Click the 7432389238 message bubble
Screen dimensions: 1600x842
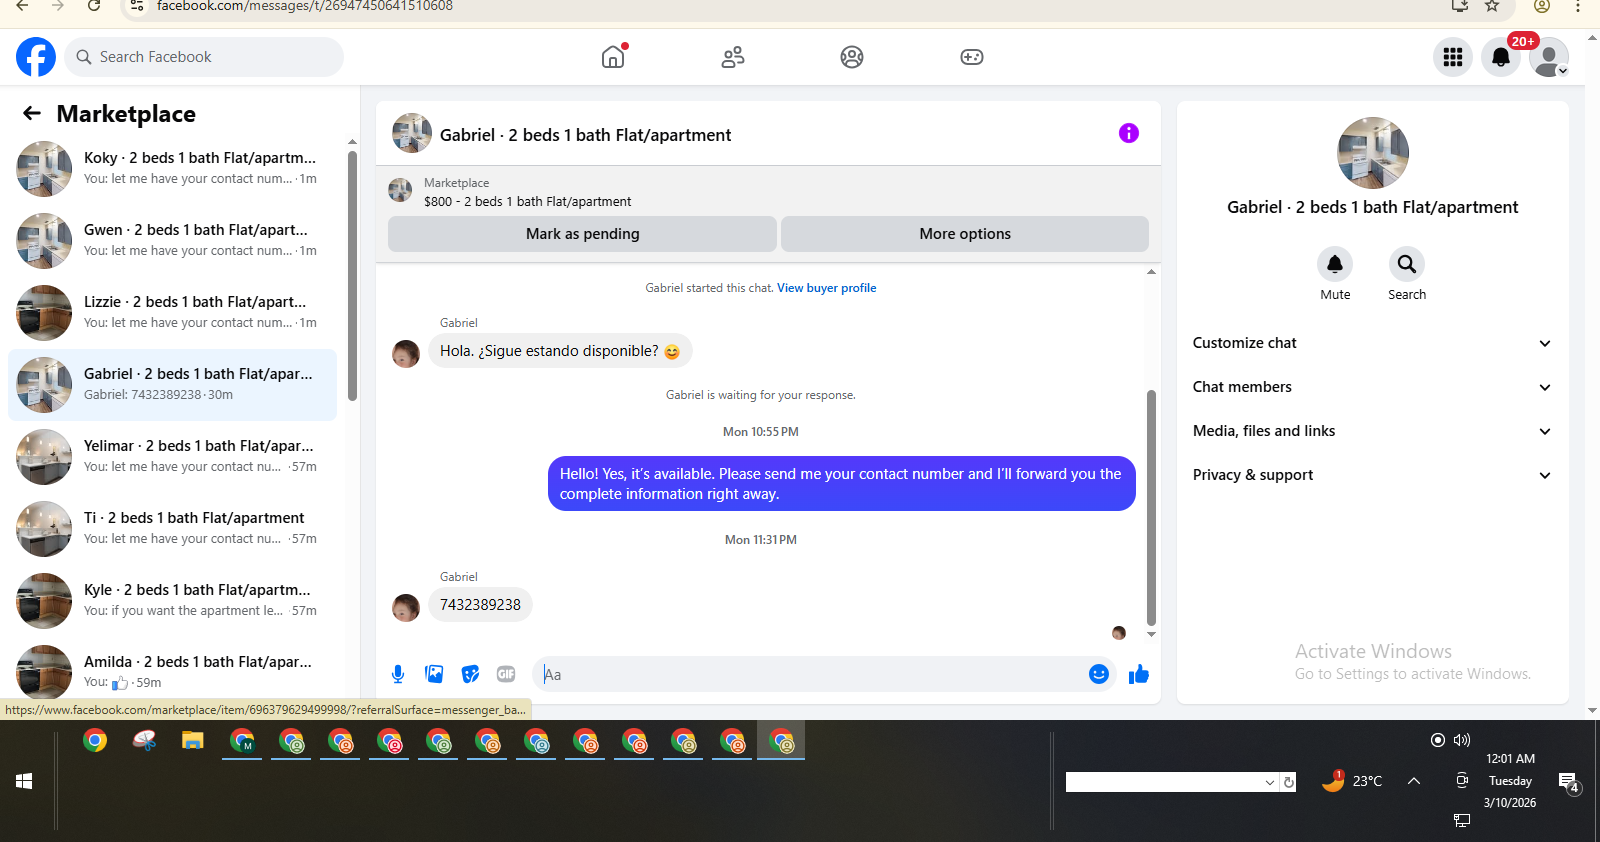(x=480, y=605)
